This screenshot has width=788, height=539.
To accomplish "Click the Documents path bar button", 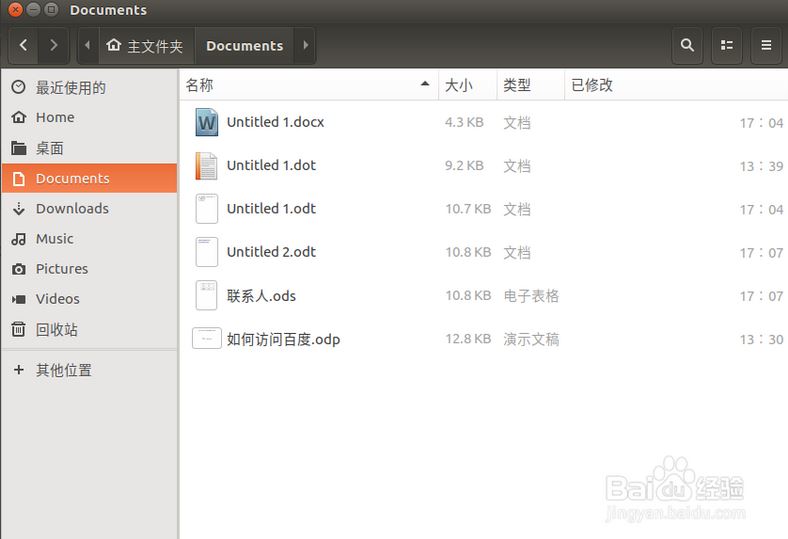I will [x=244, y=46].
